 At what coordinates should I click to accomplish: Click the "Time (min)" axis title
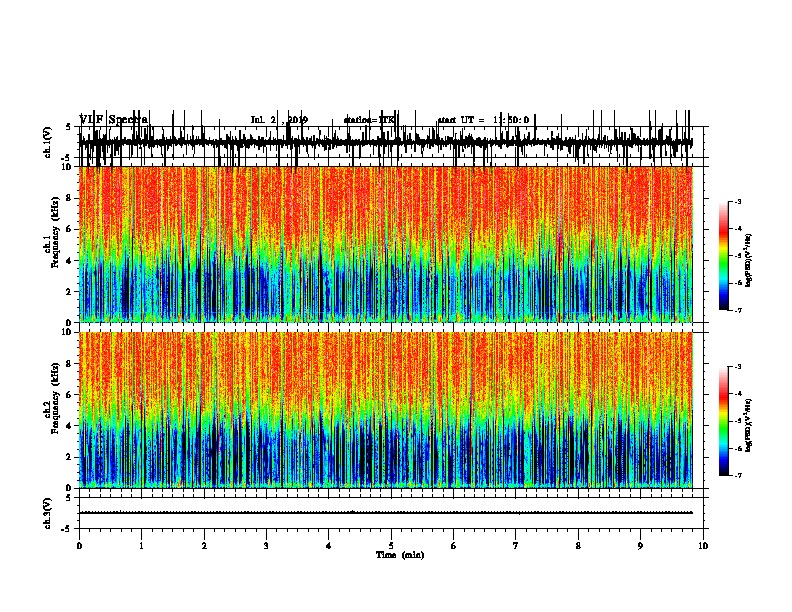click(400, 555)
